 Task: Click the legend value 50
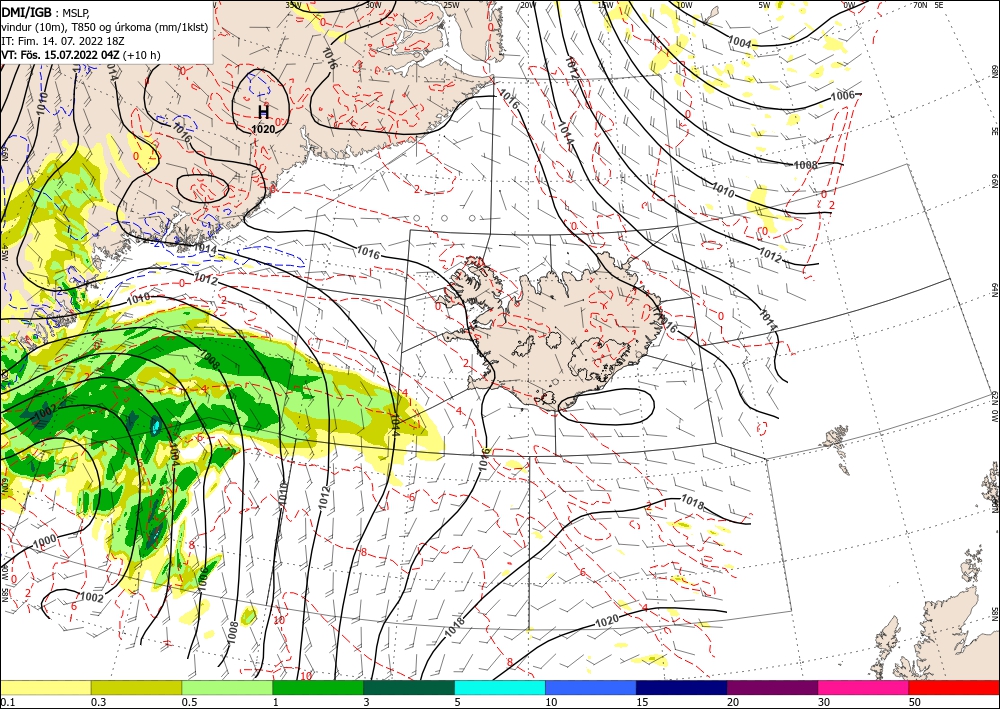pyautogui.click(x=915, y=702)
